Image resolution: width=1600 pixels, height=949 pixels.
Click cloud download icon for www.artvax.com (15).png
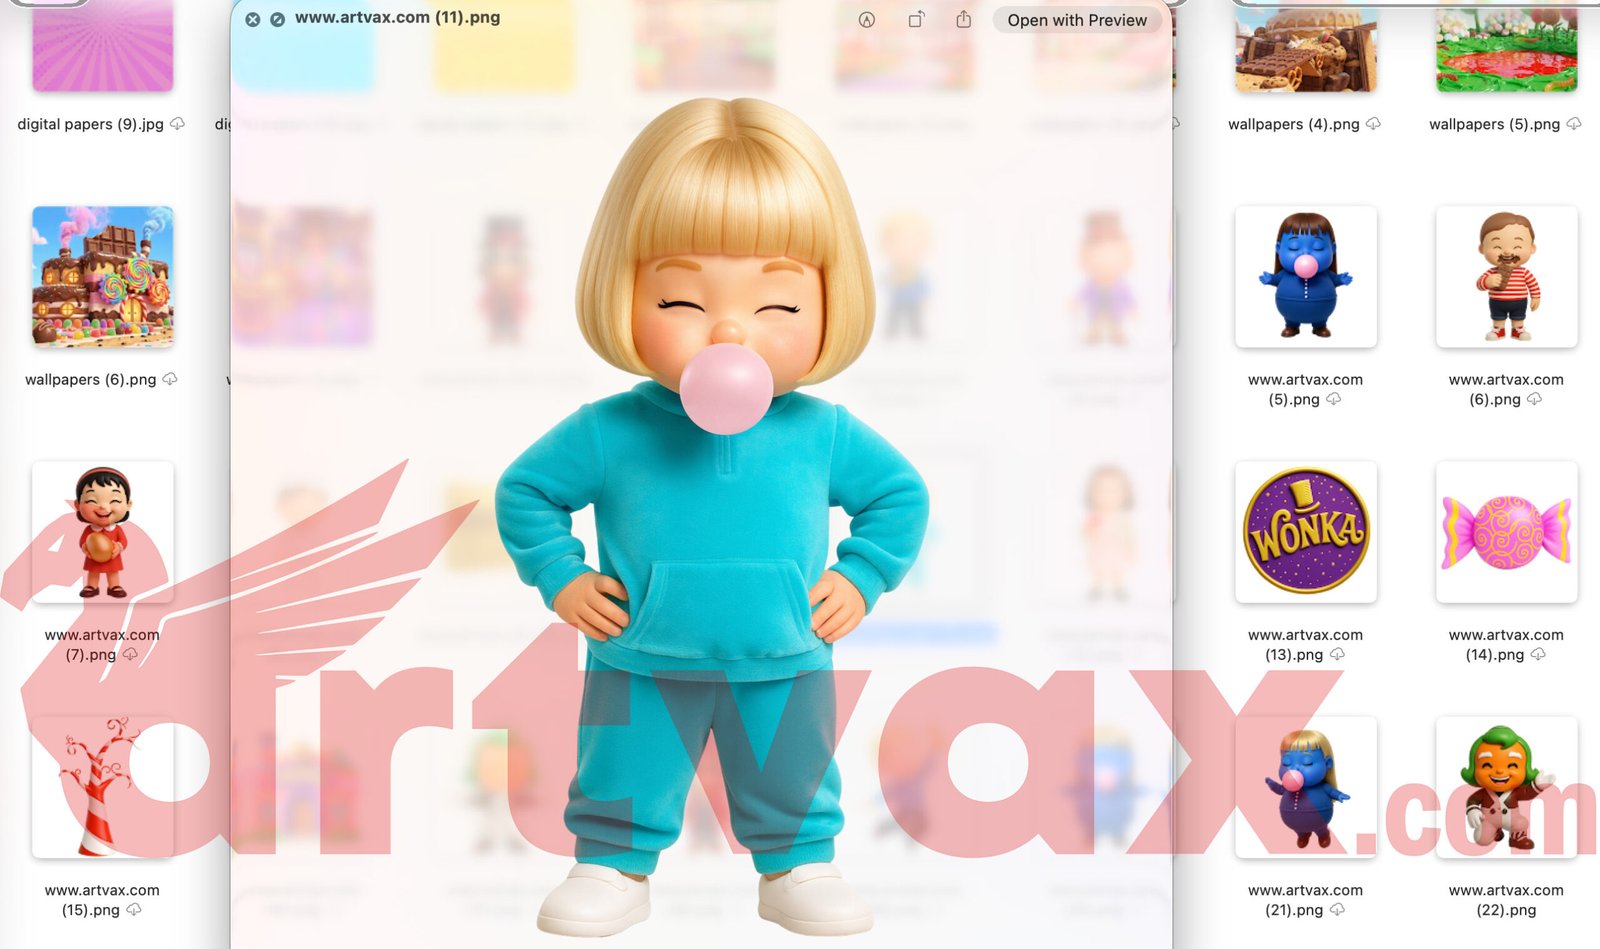(x=133, y=910)
